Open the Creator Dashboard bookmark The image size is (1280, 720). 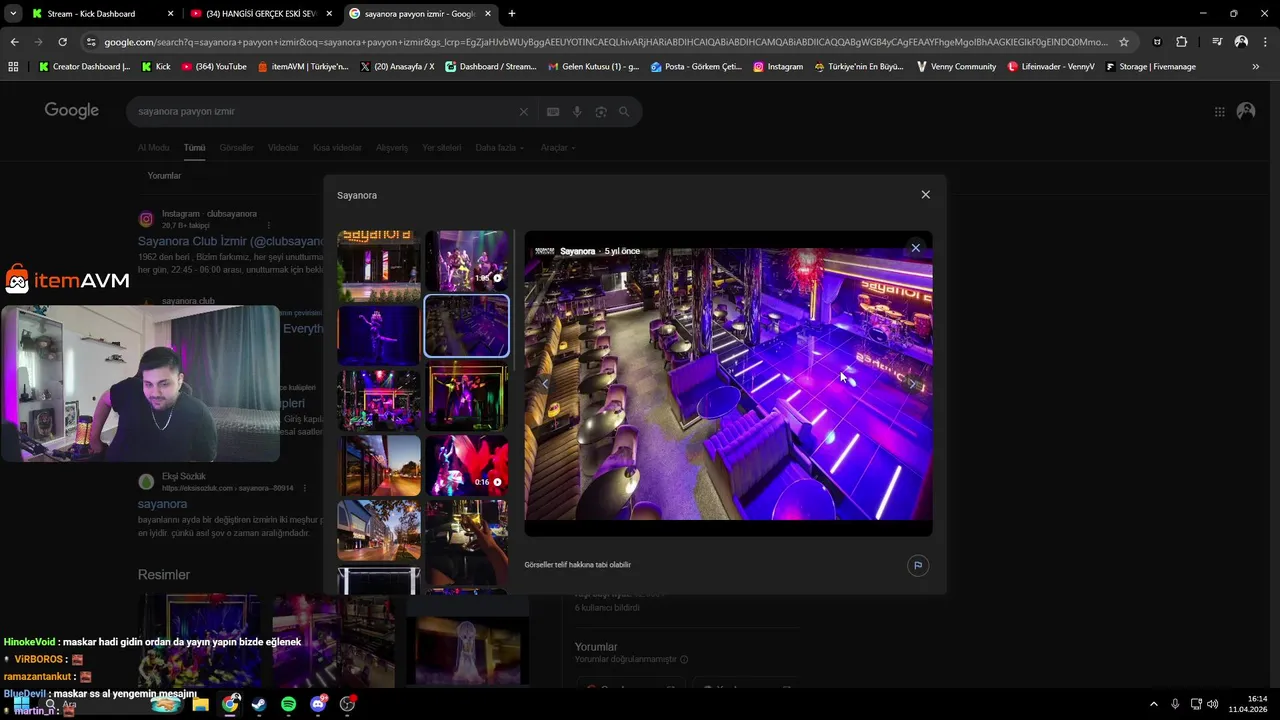(x=84, y=67)
